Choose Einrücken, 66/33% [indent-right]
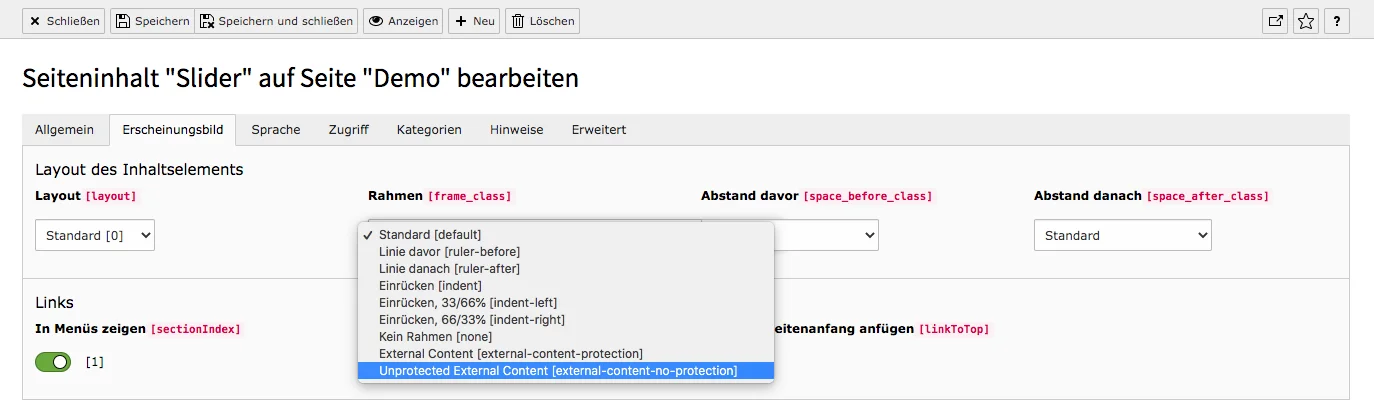Viewport: 1374px width, 406px height. [566, 319]
